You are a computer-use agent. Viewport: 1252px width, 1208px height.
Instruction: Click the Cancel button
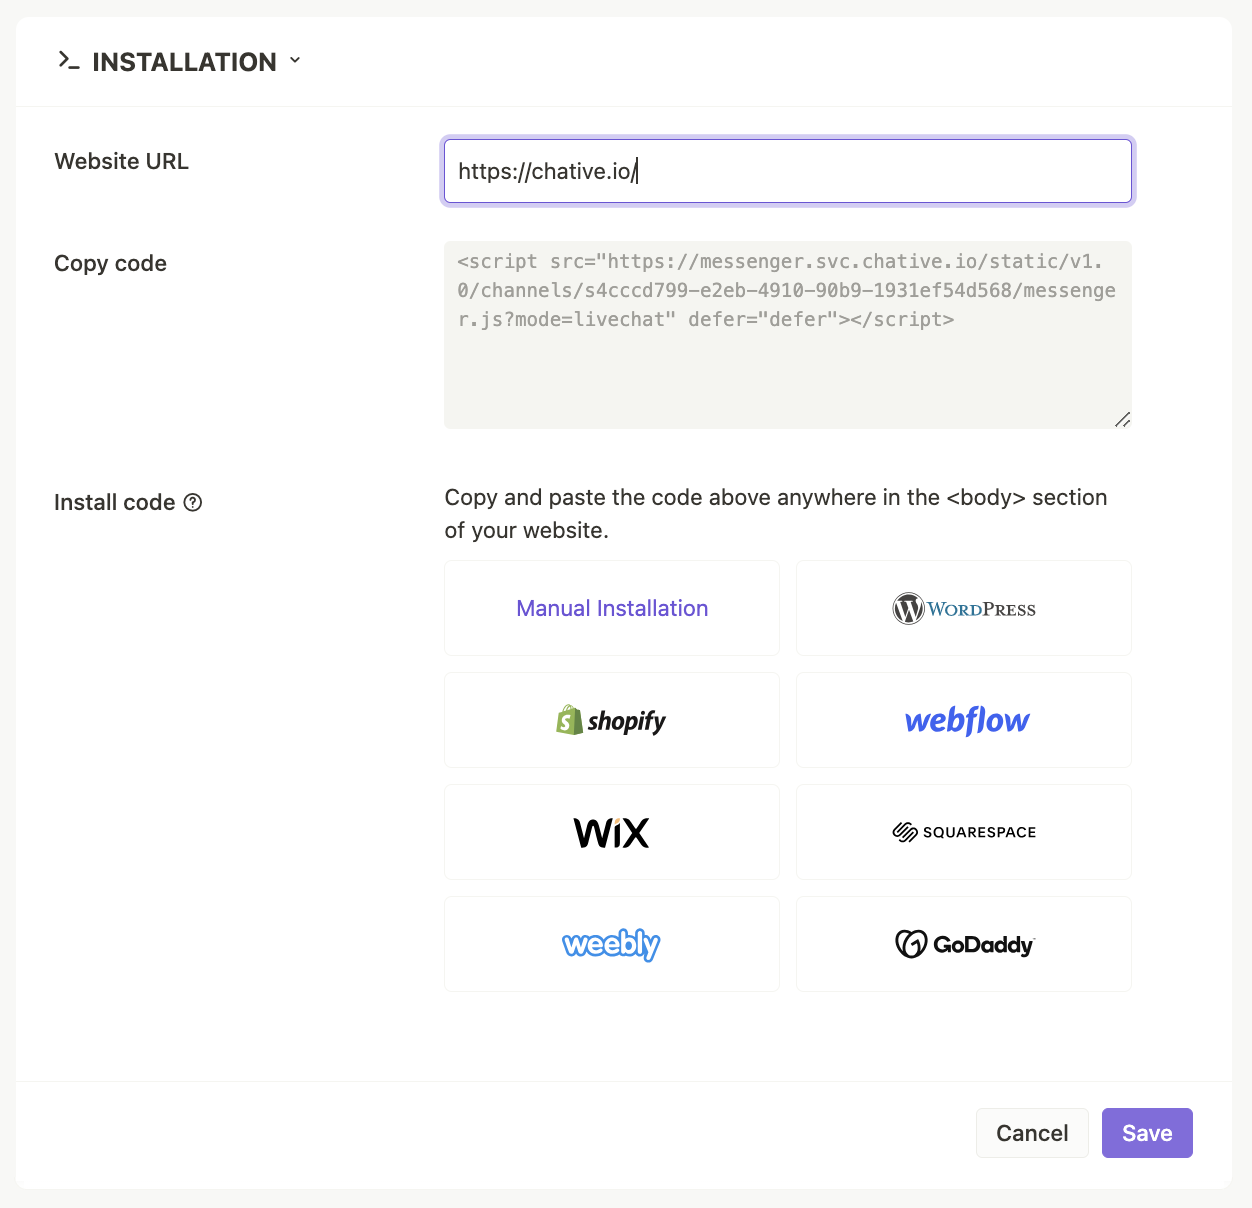tap(1032, 1133)
